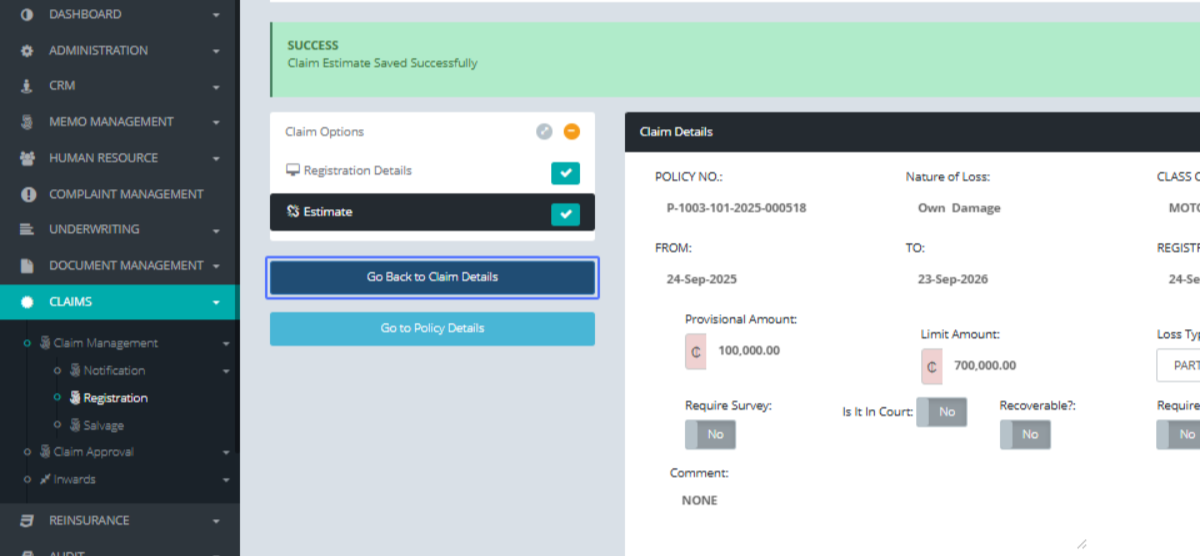Click Go Back to Claim Details button
The width and height of the screenshot is (1200, 556).
(x=432, y=277)
